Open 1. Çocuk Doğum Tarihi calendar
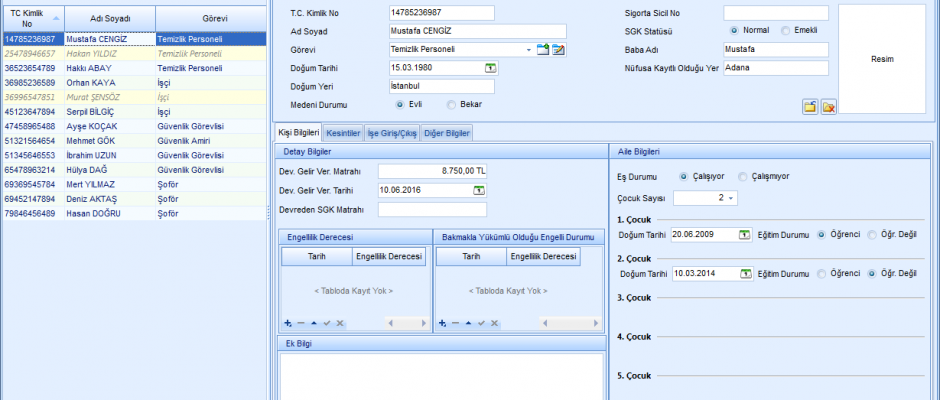The width and height of the screenshot is (940, 400). 743,234
